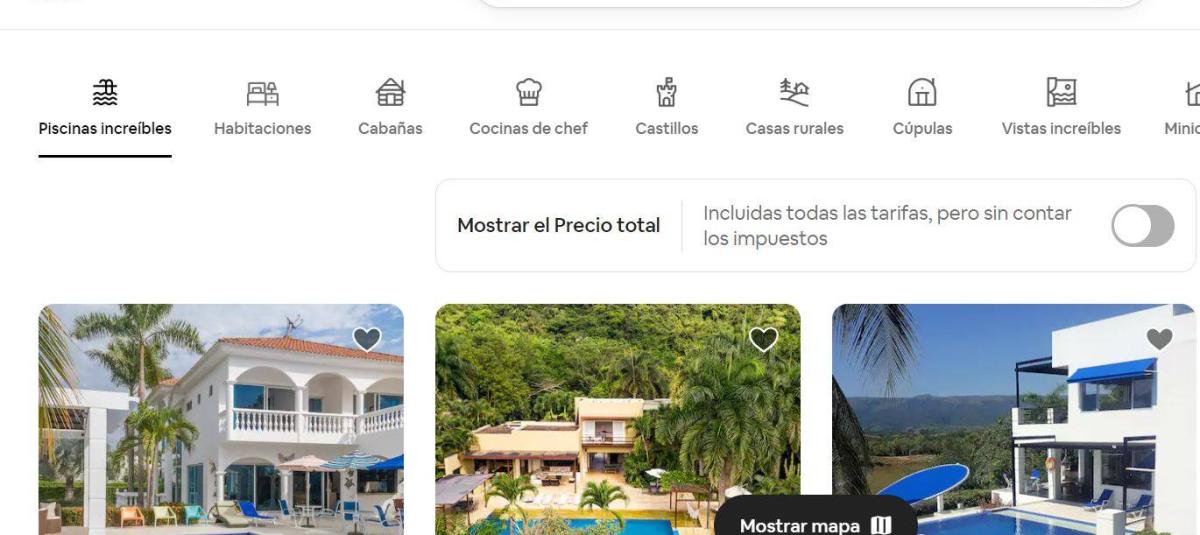Open the Vistas increíbles icon category
Screen dimensions: 1200x535
[1061, 93]
